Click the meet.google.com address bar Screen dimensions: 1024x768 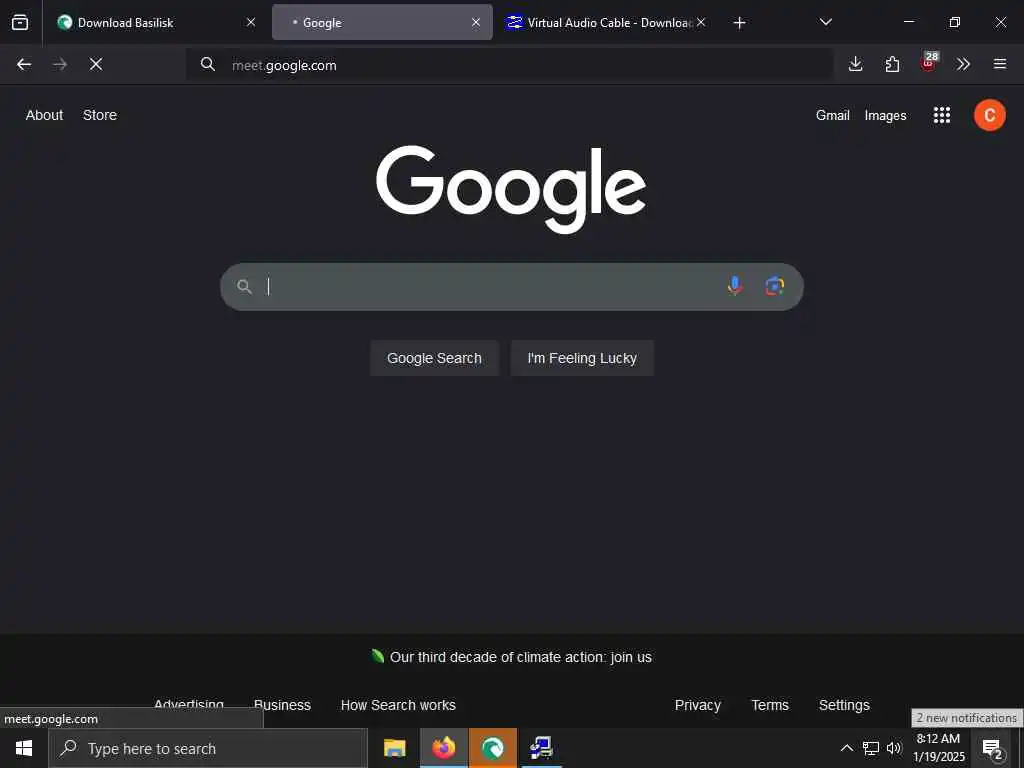point(509,65)
